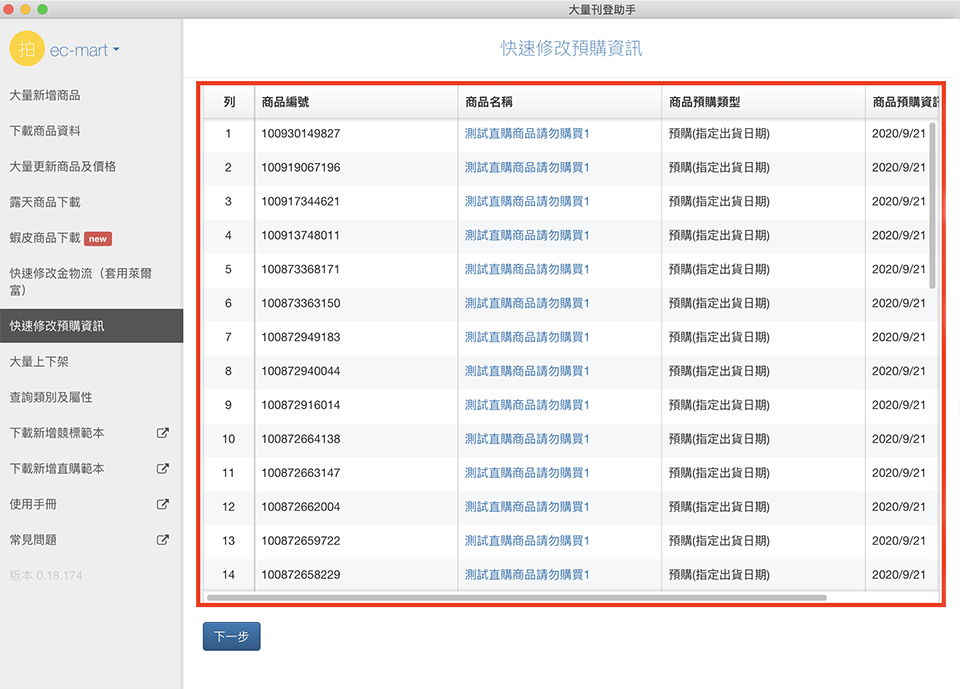Open 露天商品下載 sidebar item

point(45,202)
